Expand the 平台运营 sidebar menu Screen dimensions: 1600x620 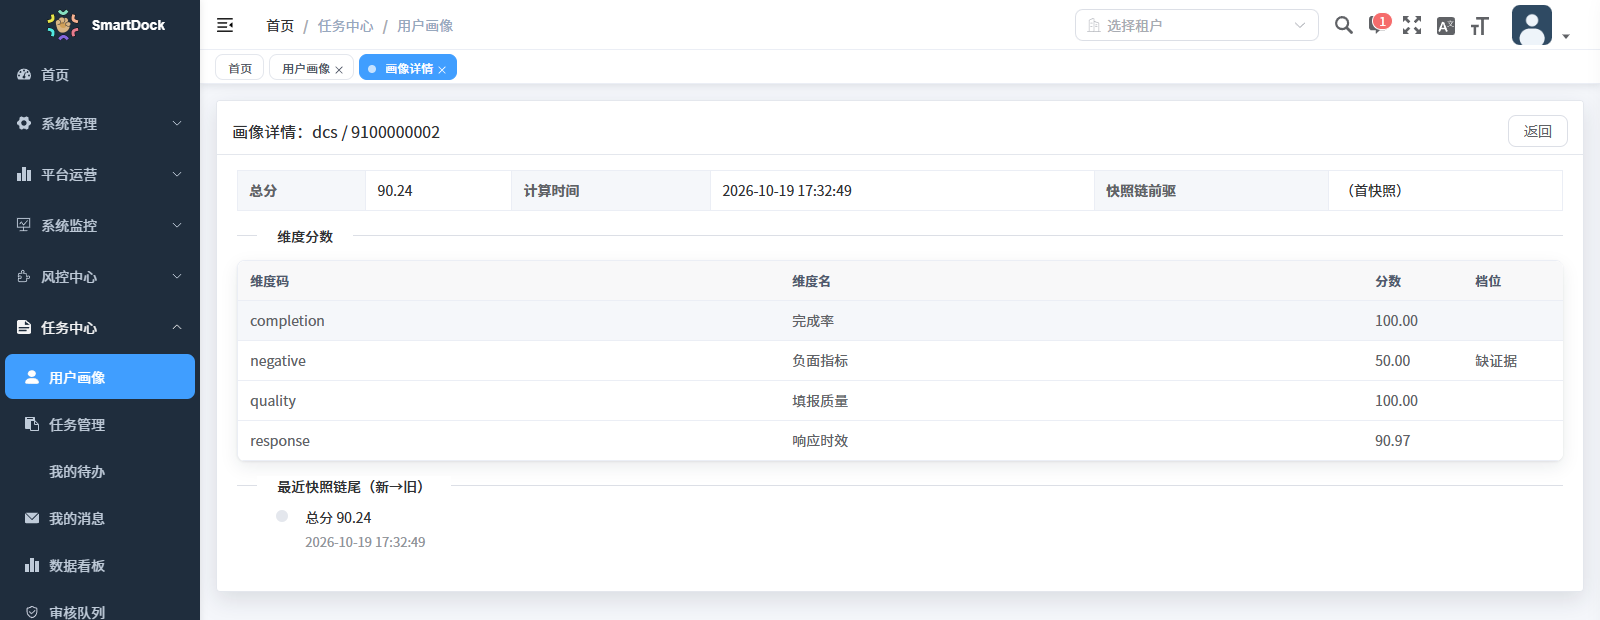tap(100, 175)
